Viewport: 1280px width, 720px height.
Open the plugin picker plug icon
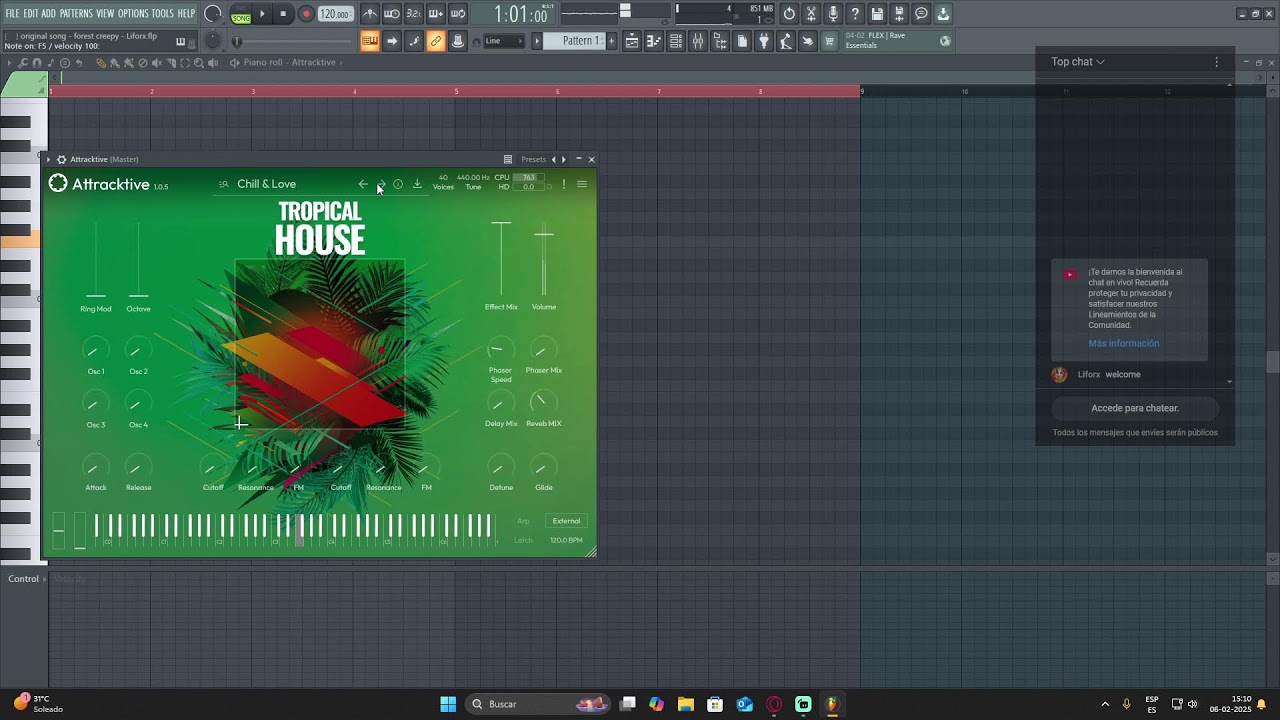point(764,41)
